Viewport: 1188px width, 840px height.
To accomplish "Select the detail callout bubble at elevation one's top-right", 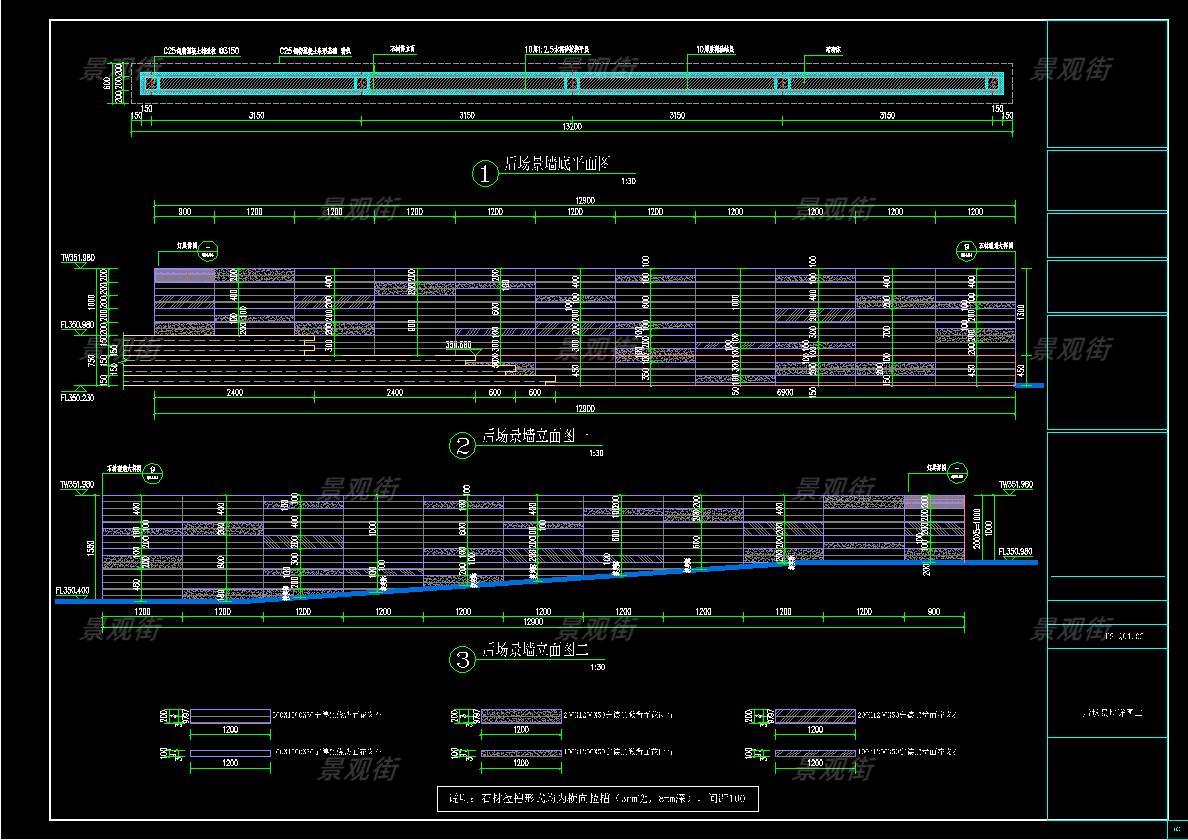I will click(967, 248).
